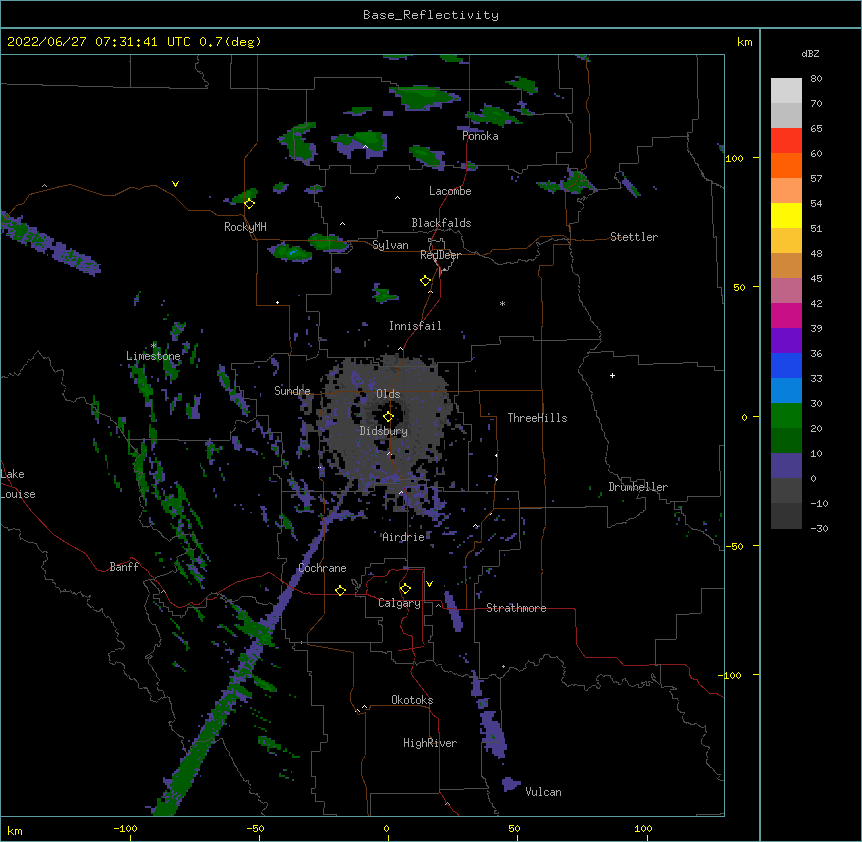The height and width of the screenshot is (842, 862).
Task: Click the Ponoka city label
Action: (480, 136)
